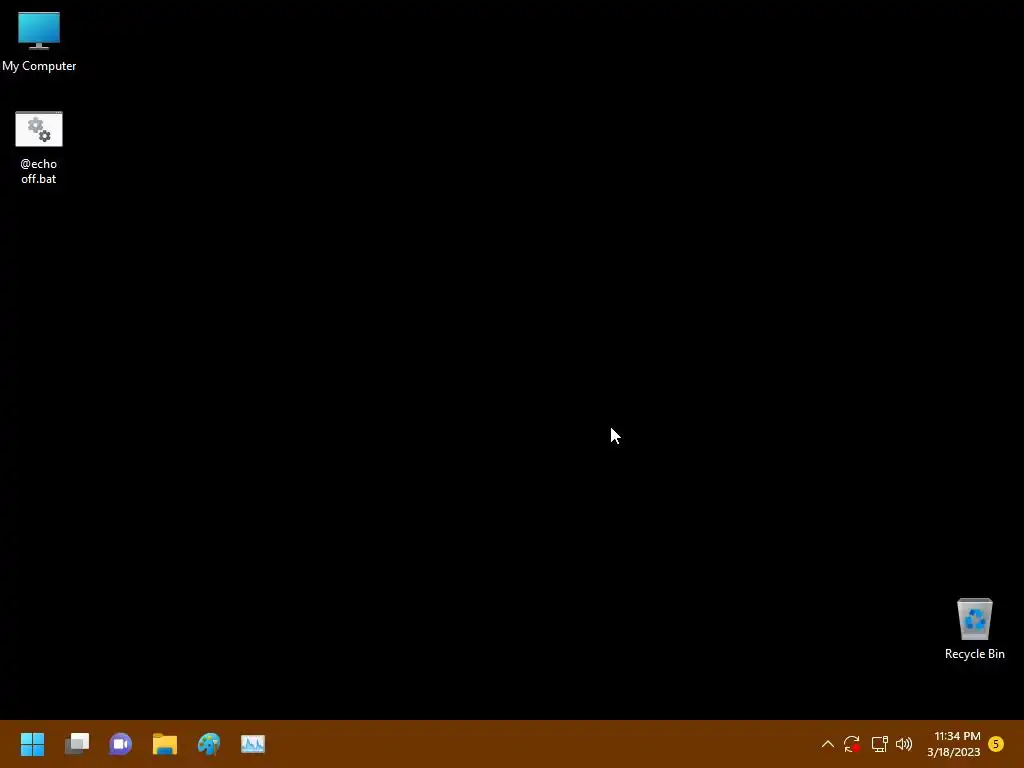The height and width of the screenshot is (768, 1024).
Task: Launch the Chat video app in the taskbar
Action: (121, 744)
